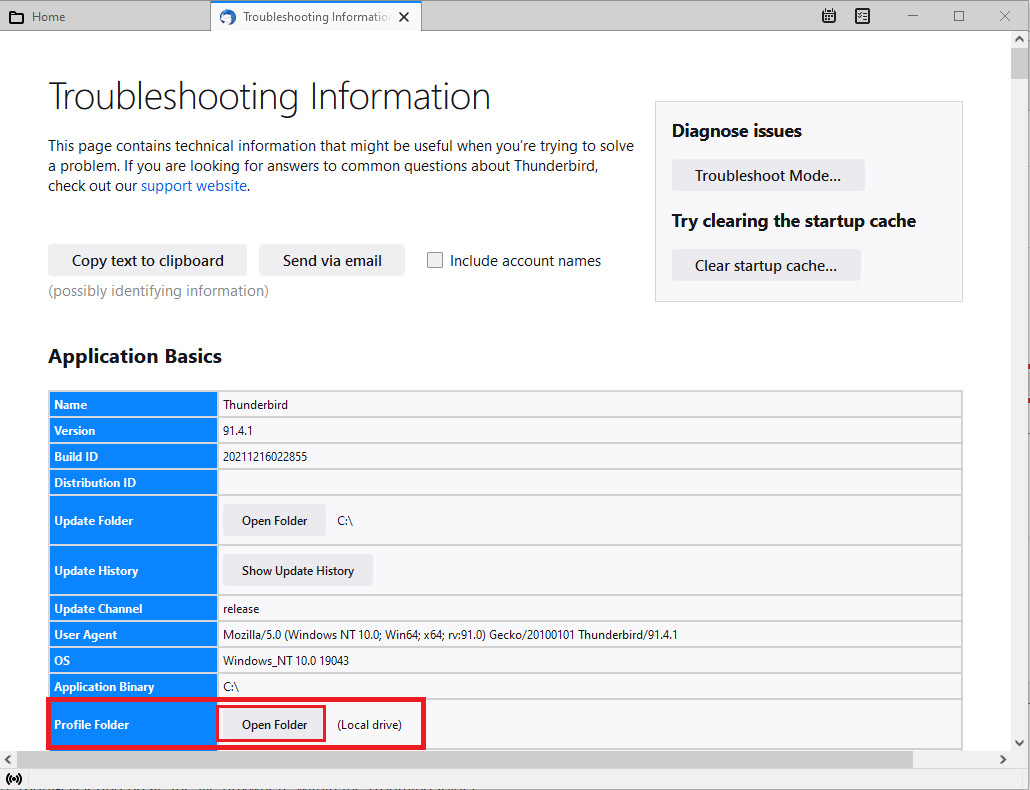The width and height of the screenshot is (1030, 790).
Task: Close the Troubleshooting Information tab
Action: coord(404,17)
